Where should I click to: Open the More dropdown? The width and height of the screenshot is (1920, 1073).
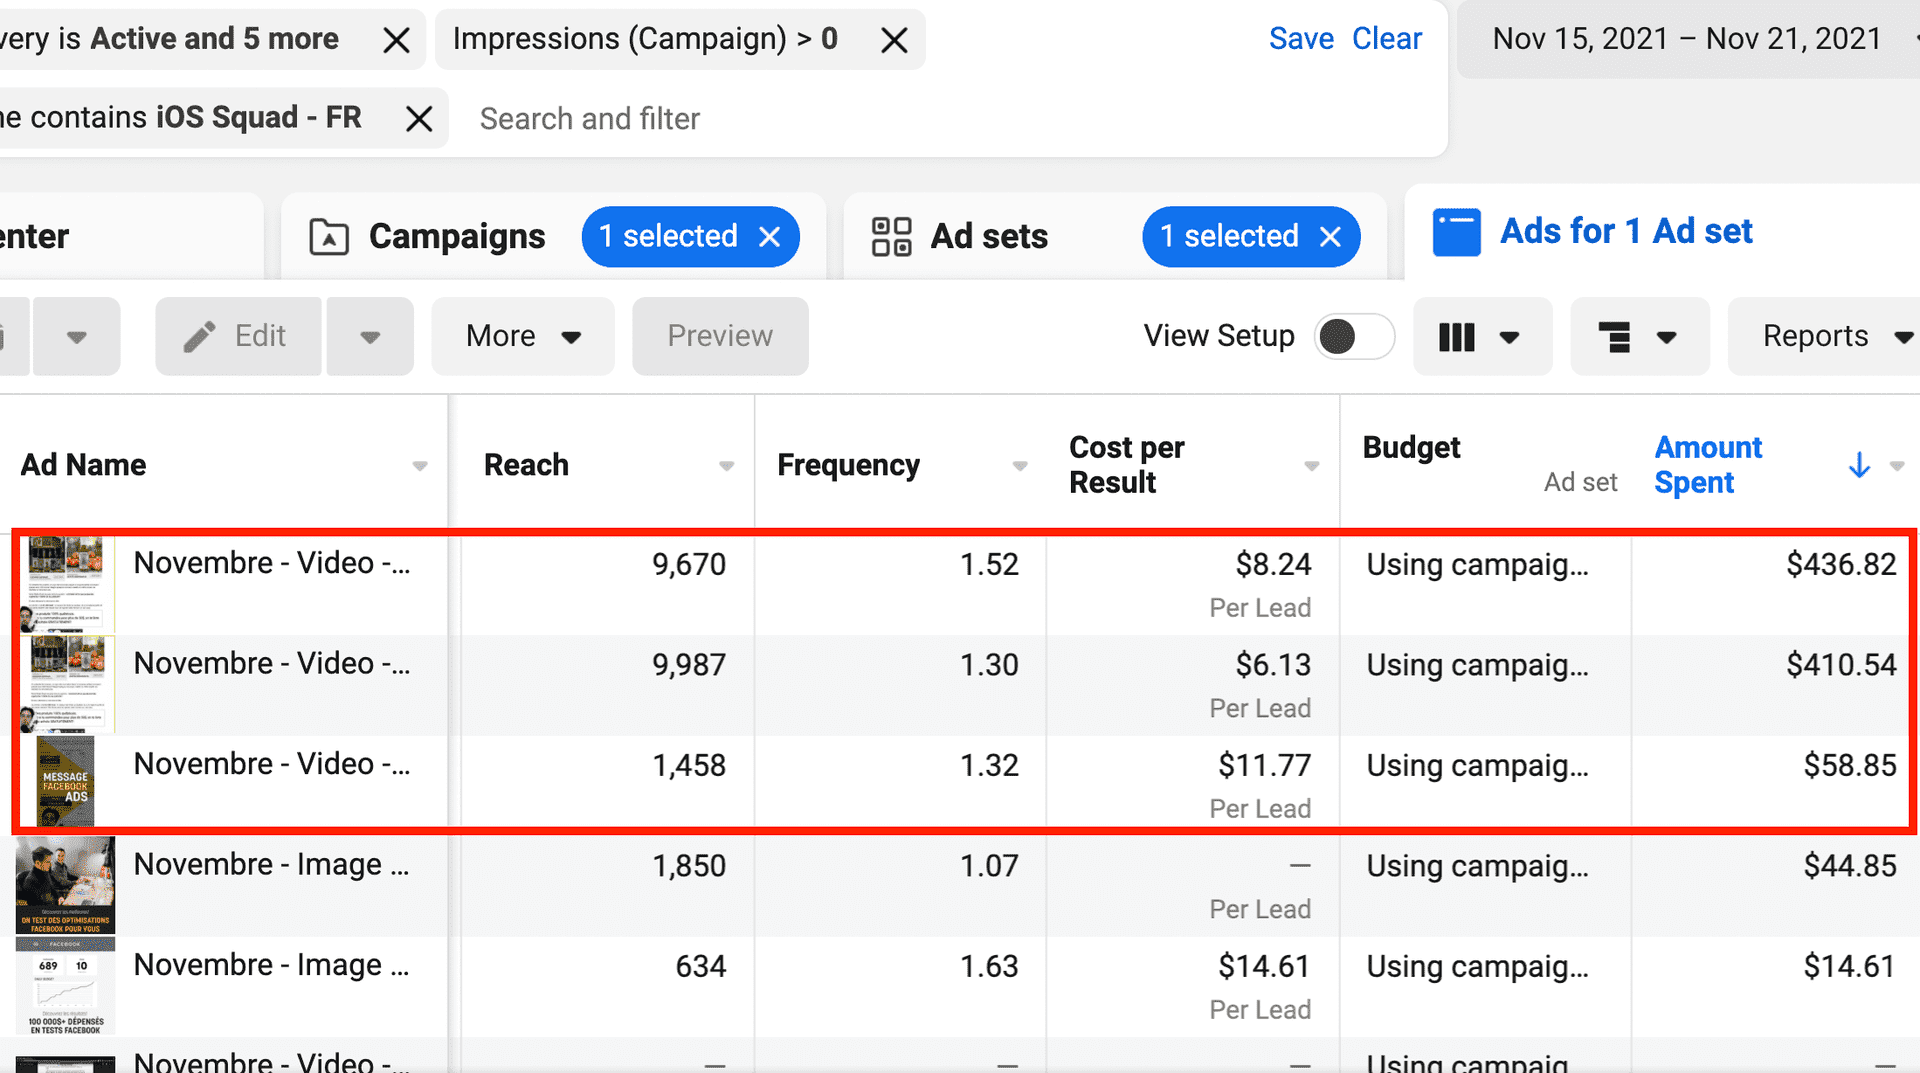521,336
